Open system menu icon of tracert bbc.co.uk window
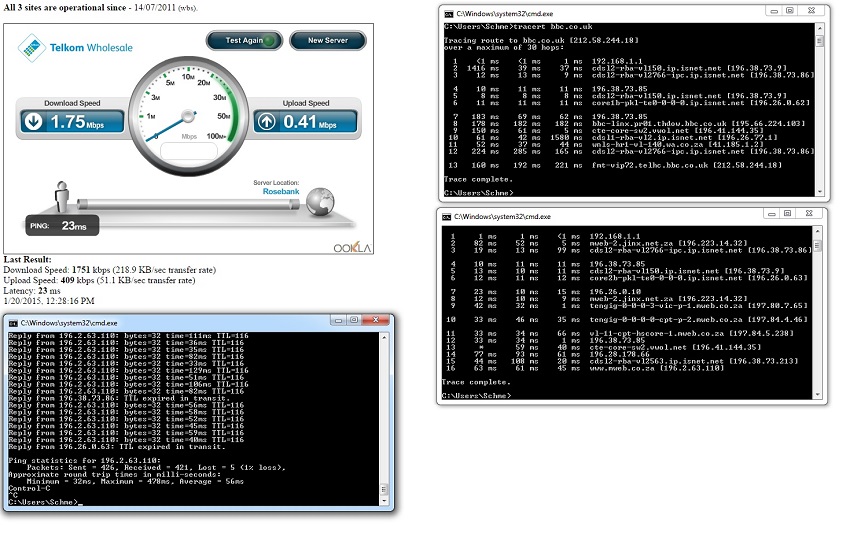Image resolution: width=850 pixels, height=545 pixels. coord(448,13)
